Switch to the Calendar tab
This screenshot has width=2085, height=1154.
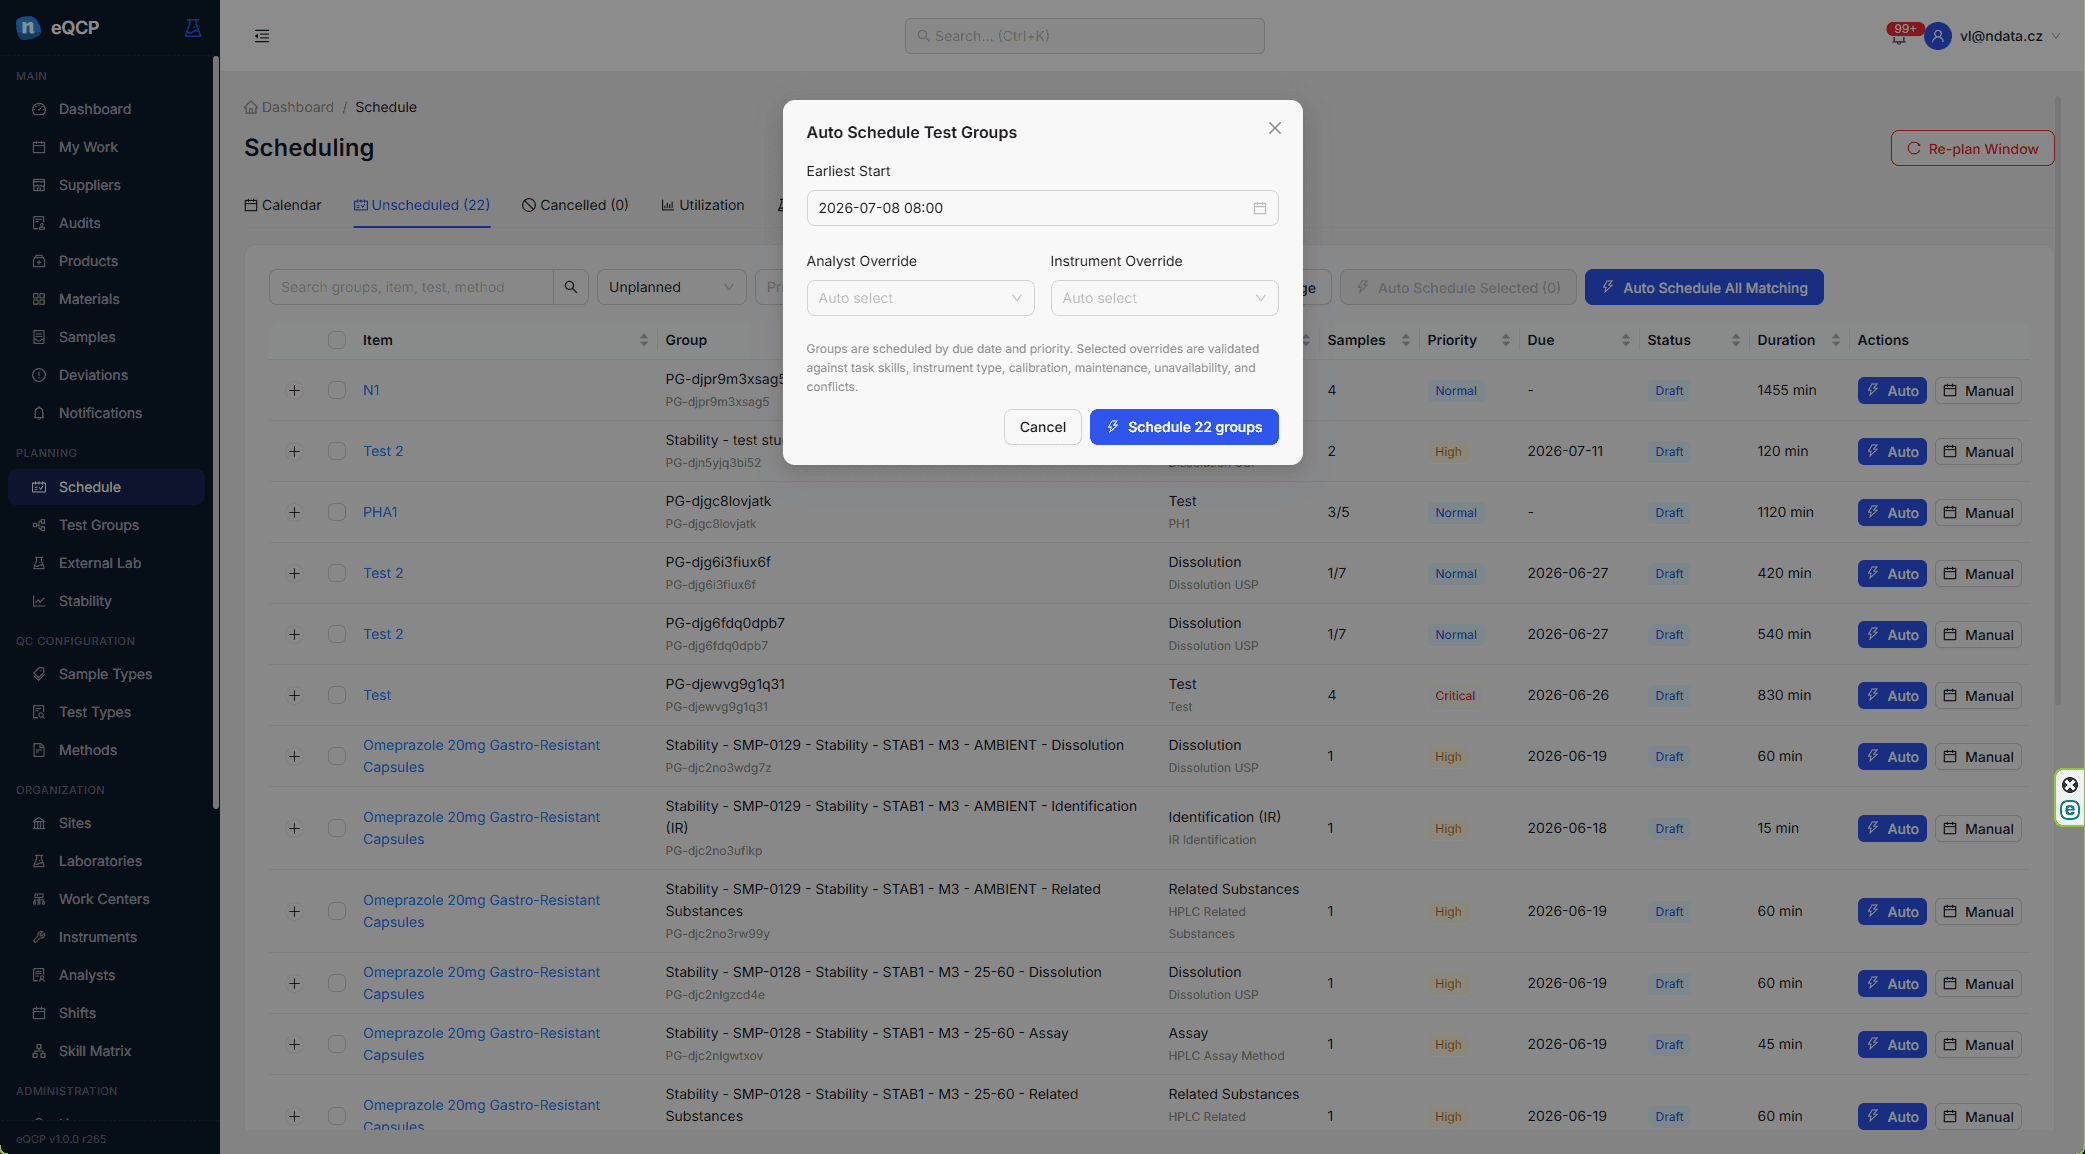tap(283, 205)
